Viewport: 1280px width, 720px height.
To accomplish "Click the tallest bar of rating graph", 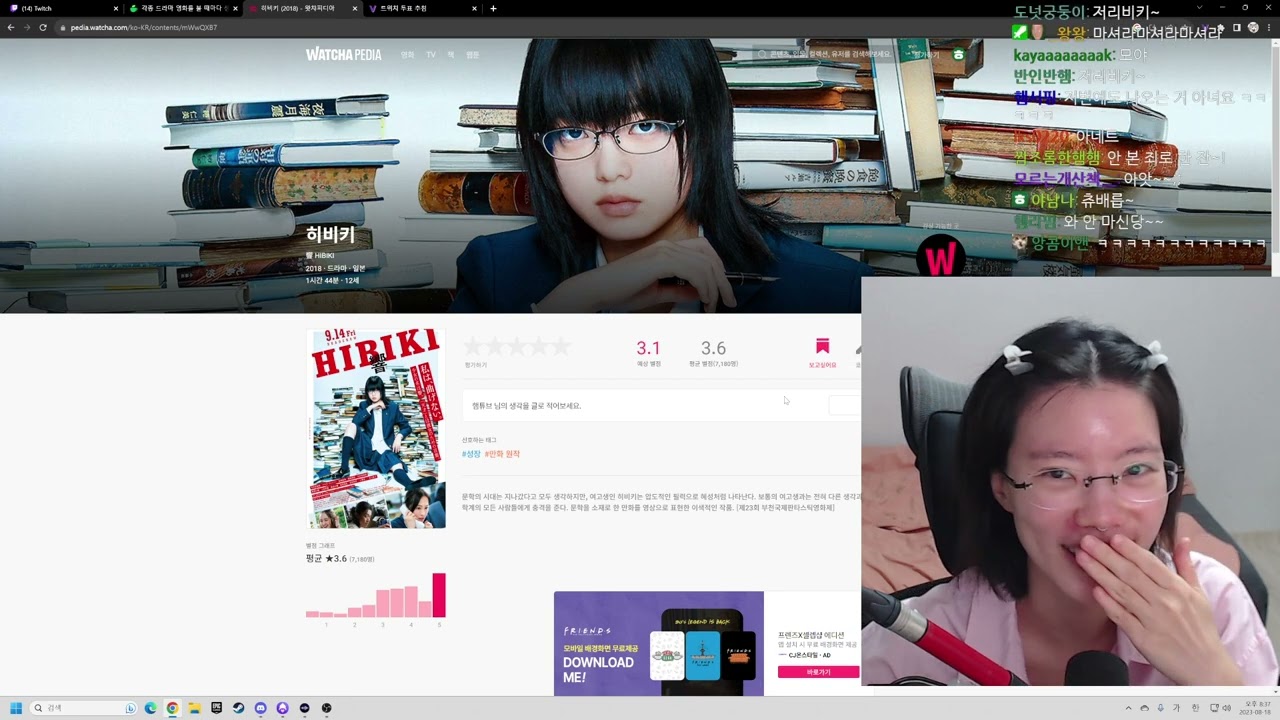I will click(x=439, y=595).
